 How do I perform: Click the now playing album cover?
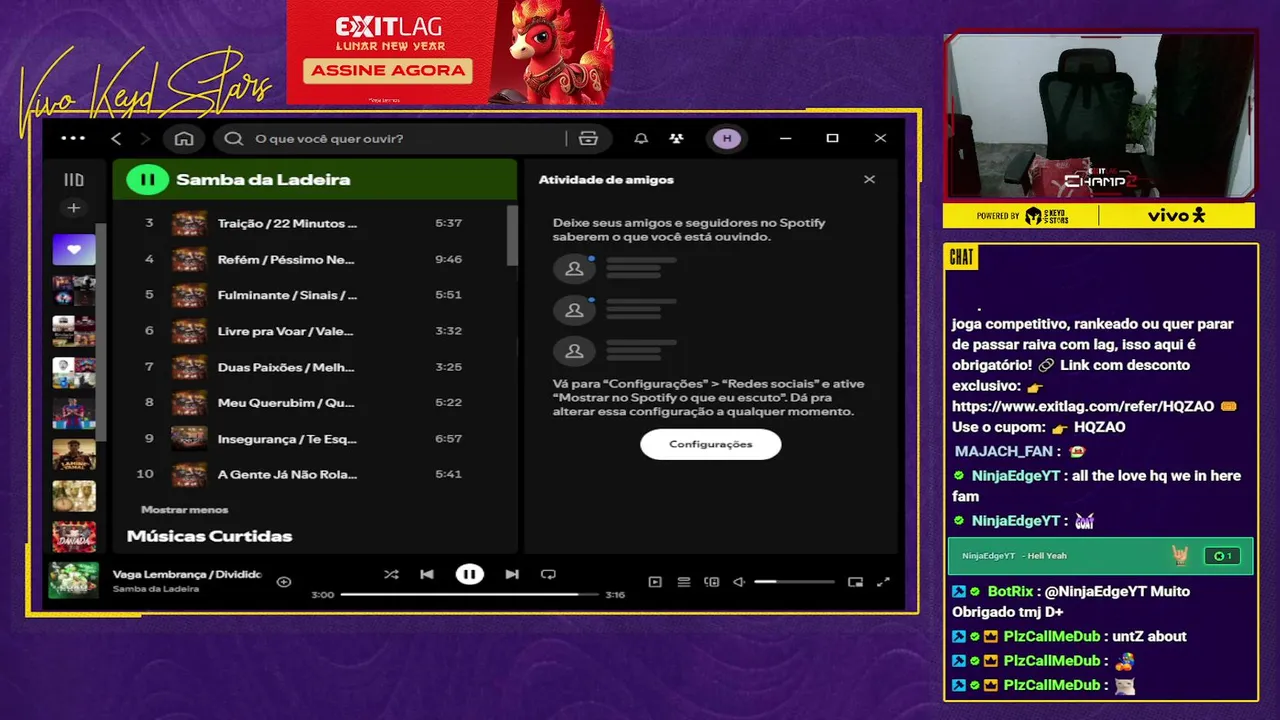[x=74, y=580]
